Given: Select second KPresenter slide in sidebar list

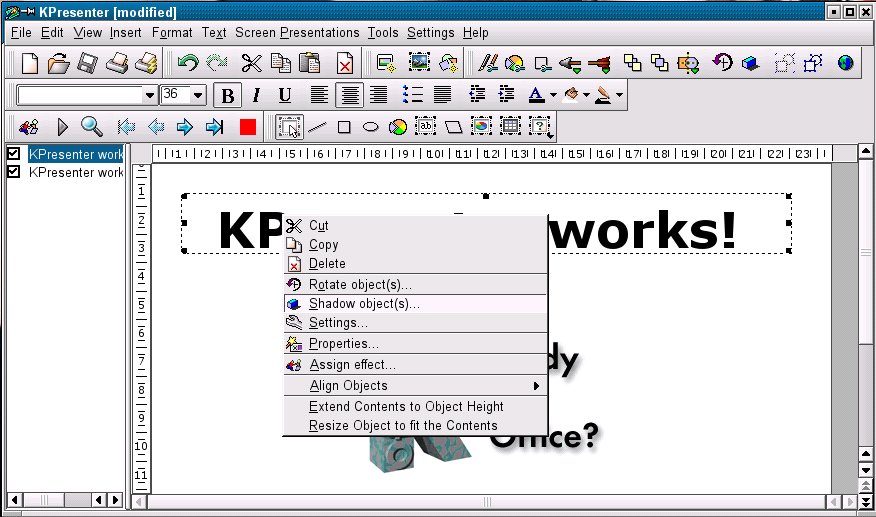Looking at the screenshot, I should [x=75, y=172].
